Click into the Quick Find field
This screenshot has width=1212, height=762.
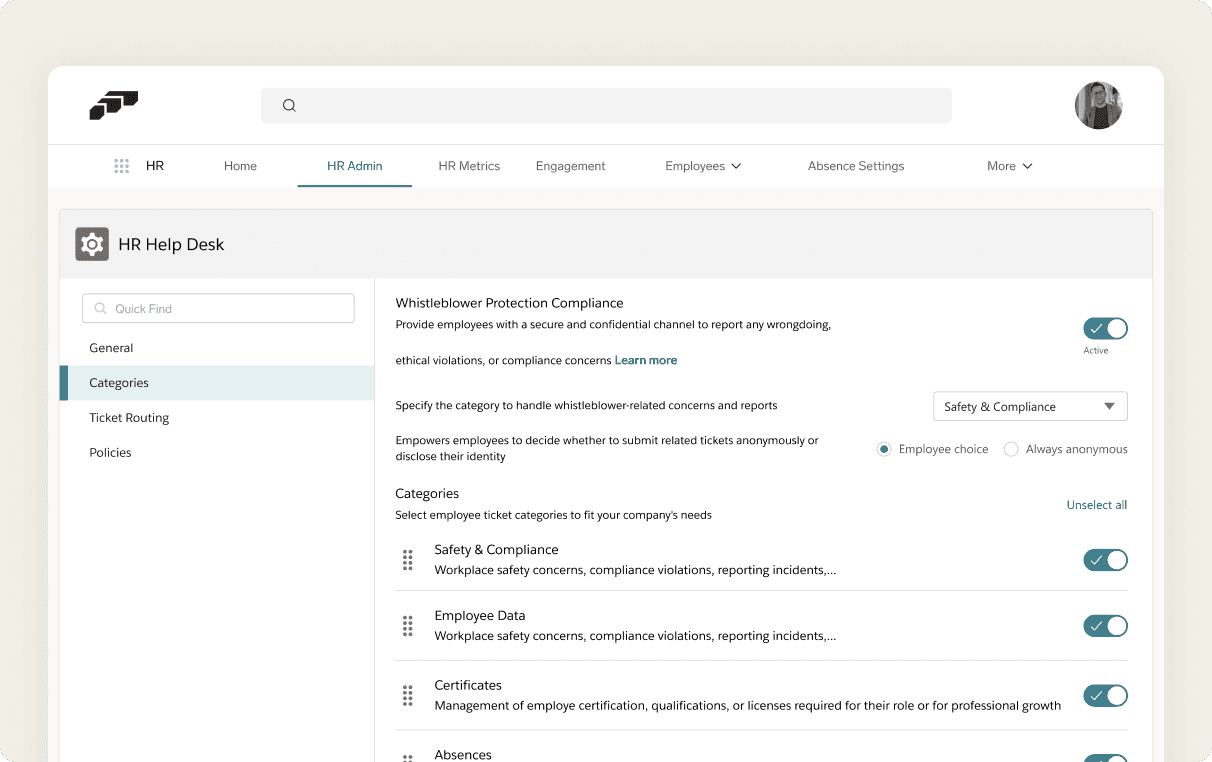point(218,308)
